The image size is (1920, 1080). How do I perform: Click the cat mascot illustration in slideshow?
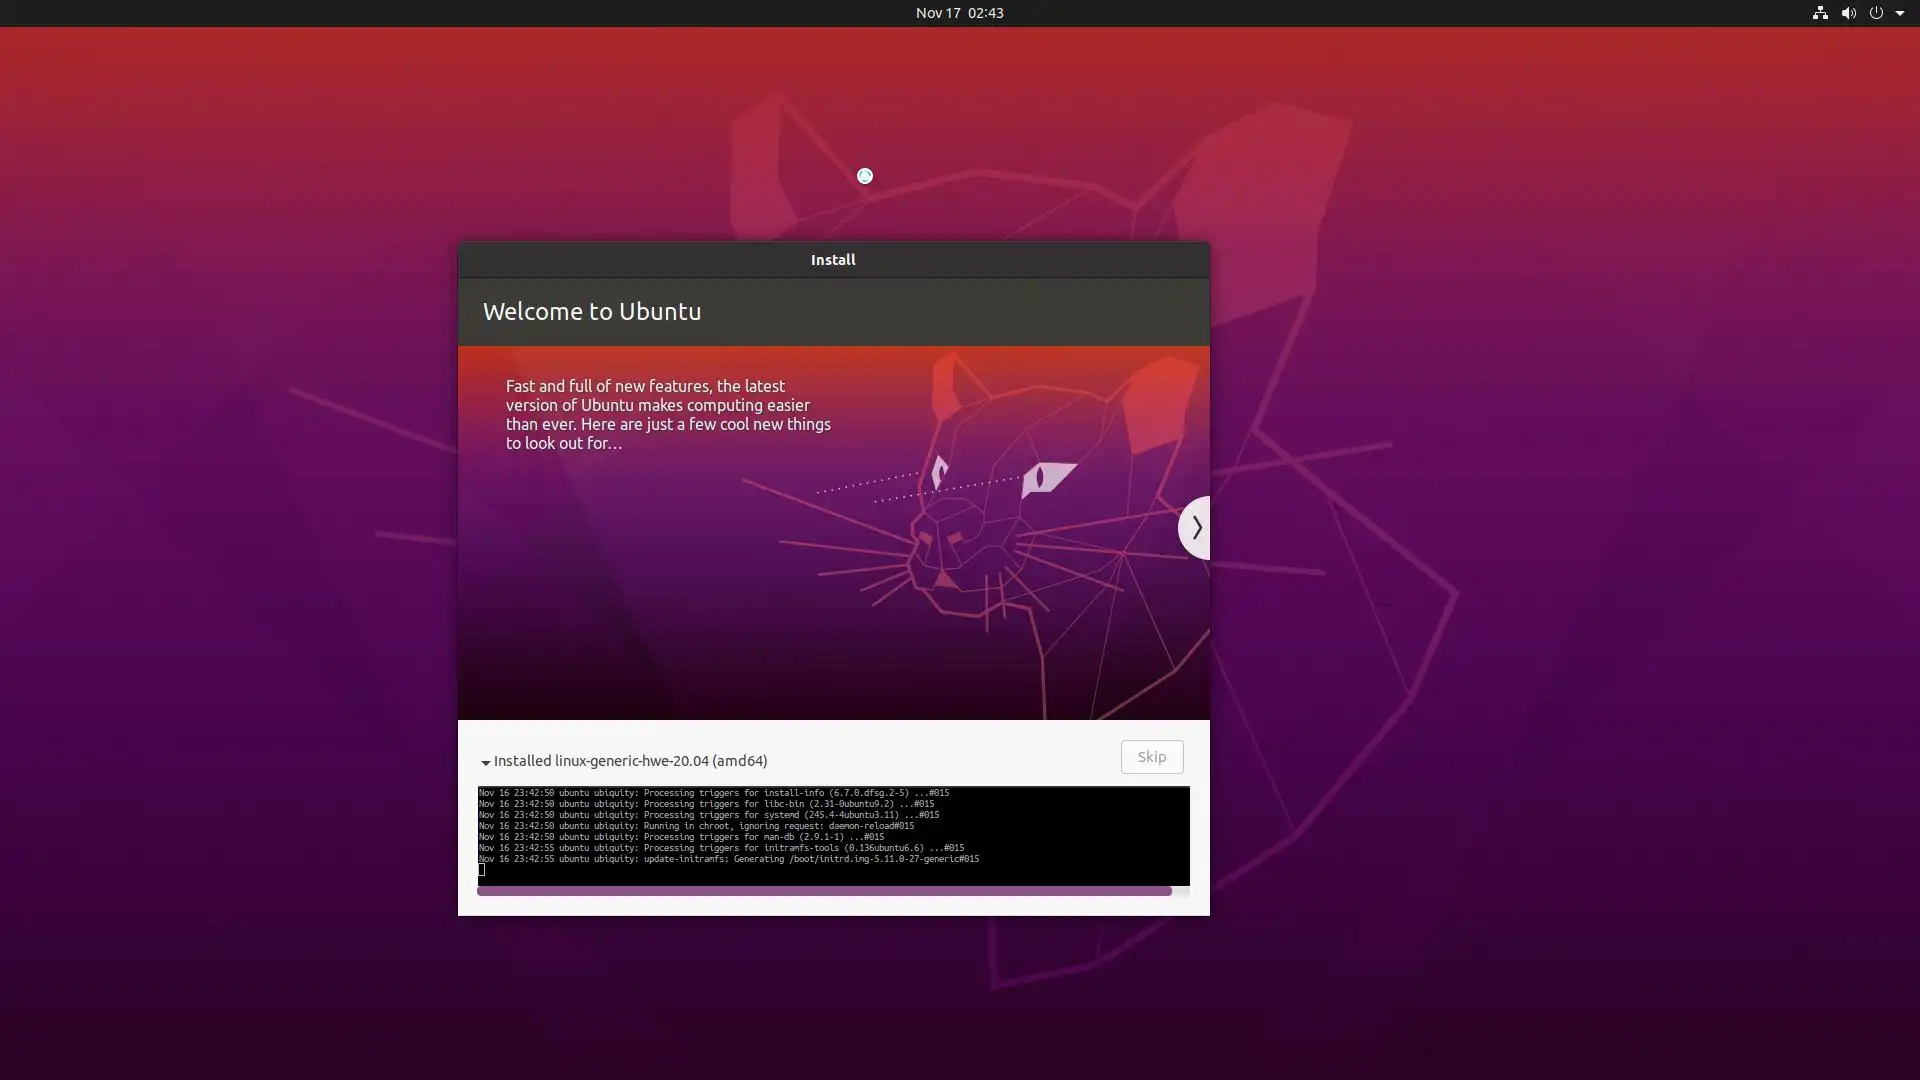1010,520
